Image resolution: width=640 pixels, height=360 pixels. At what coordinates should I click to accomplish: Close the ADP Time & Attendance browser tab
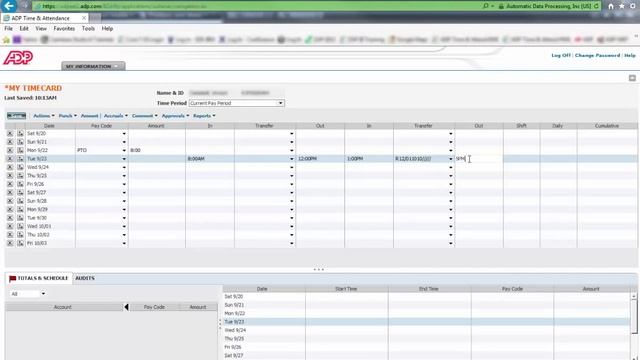(84, 18)
